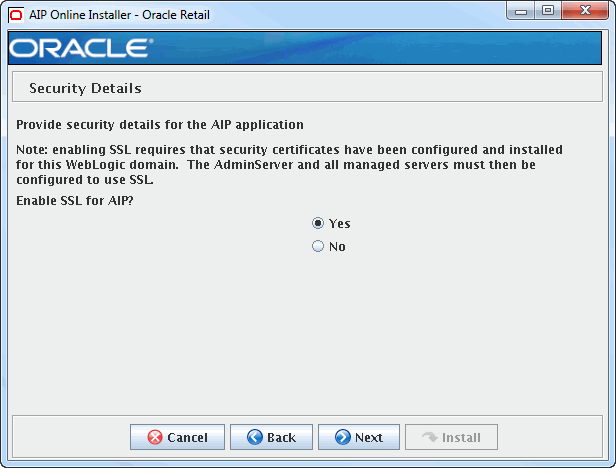Proceed with the Next button
This screenshot has width=616, height=468.
[359, 437]
